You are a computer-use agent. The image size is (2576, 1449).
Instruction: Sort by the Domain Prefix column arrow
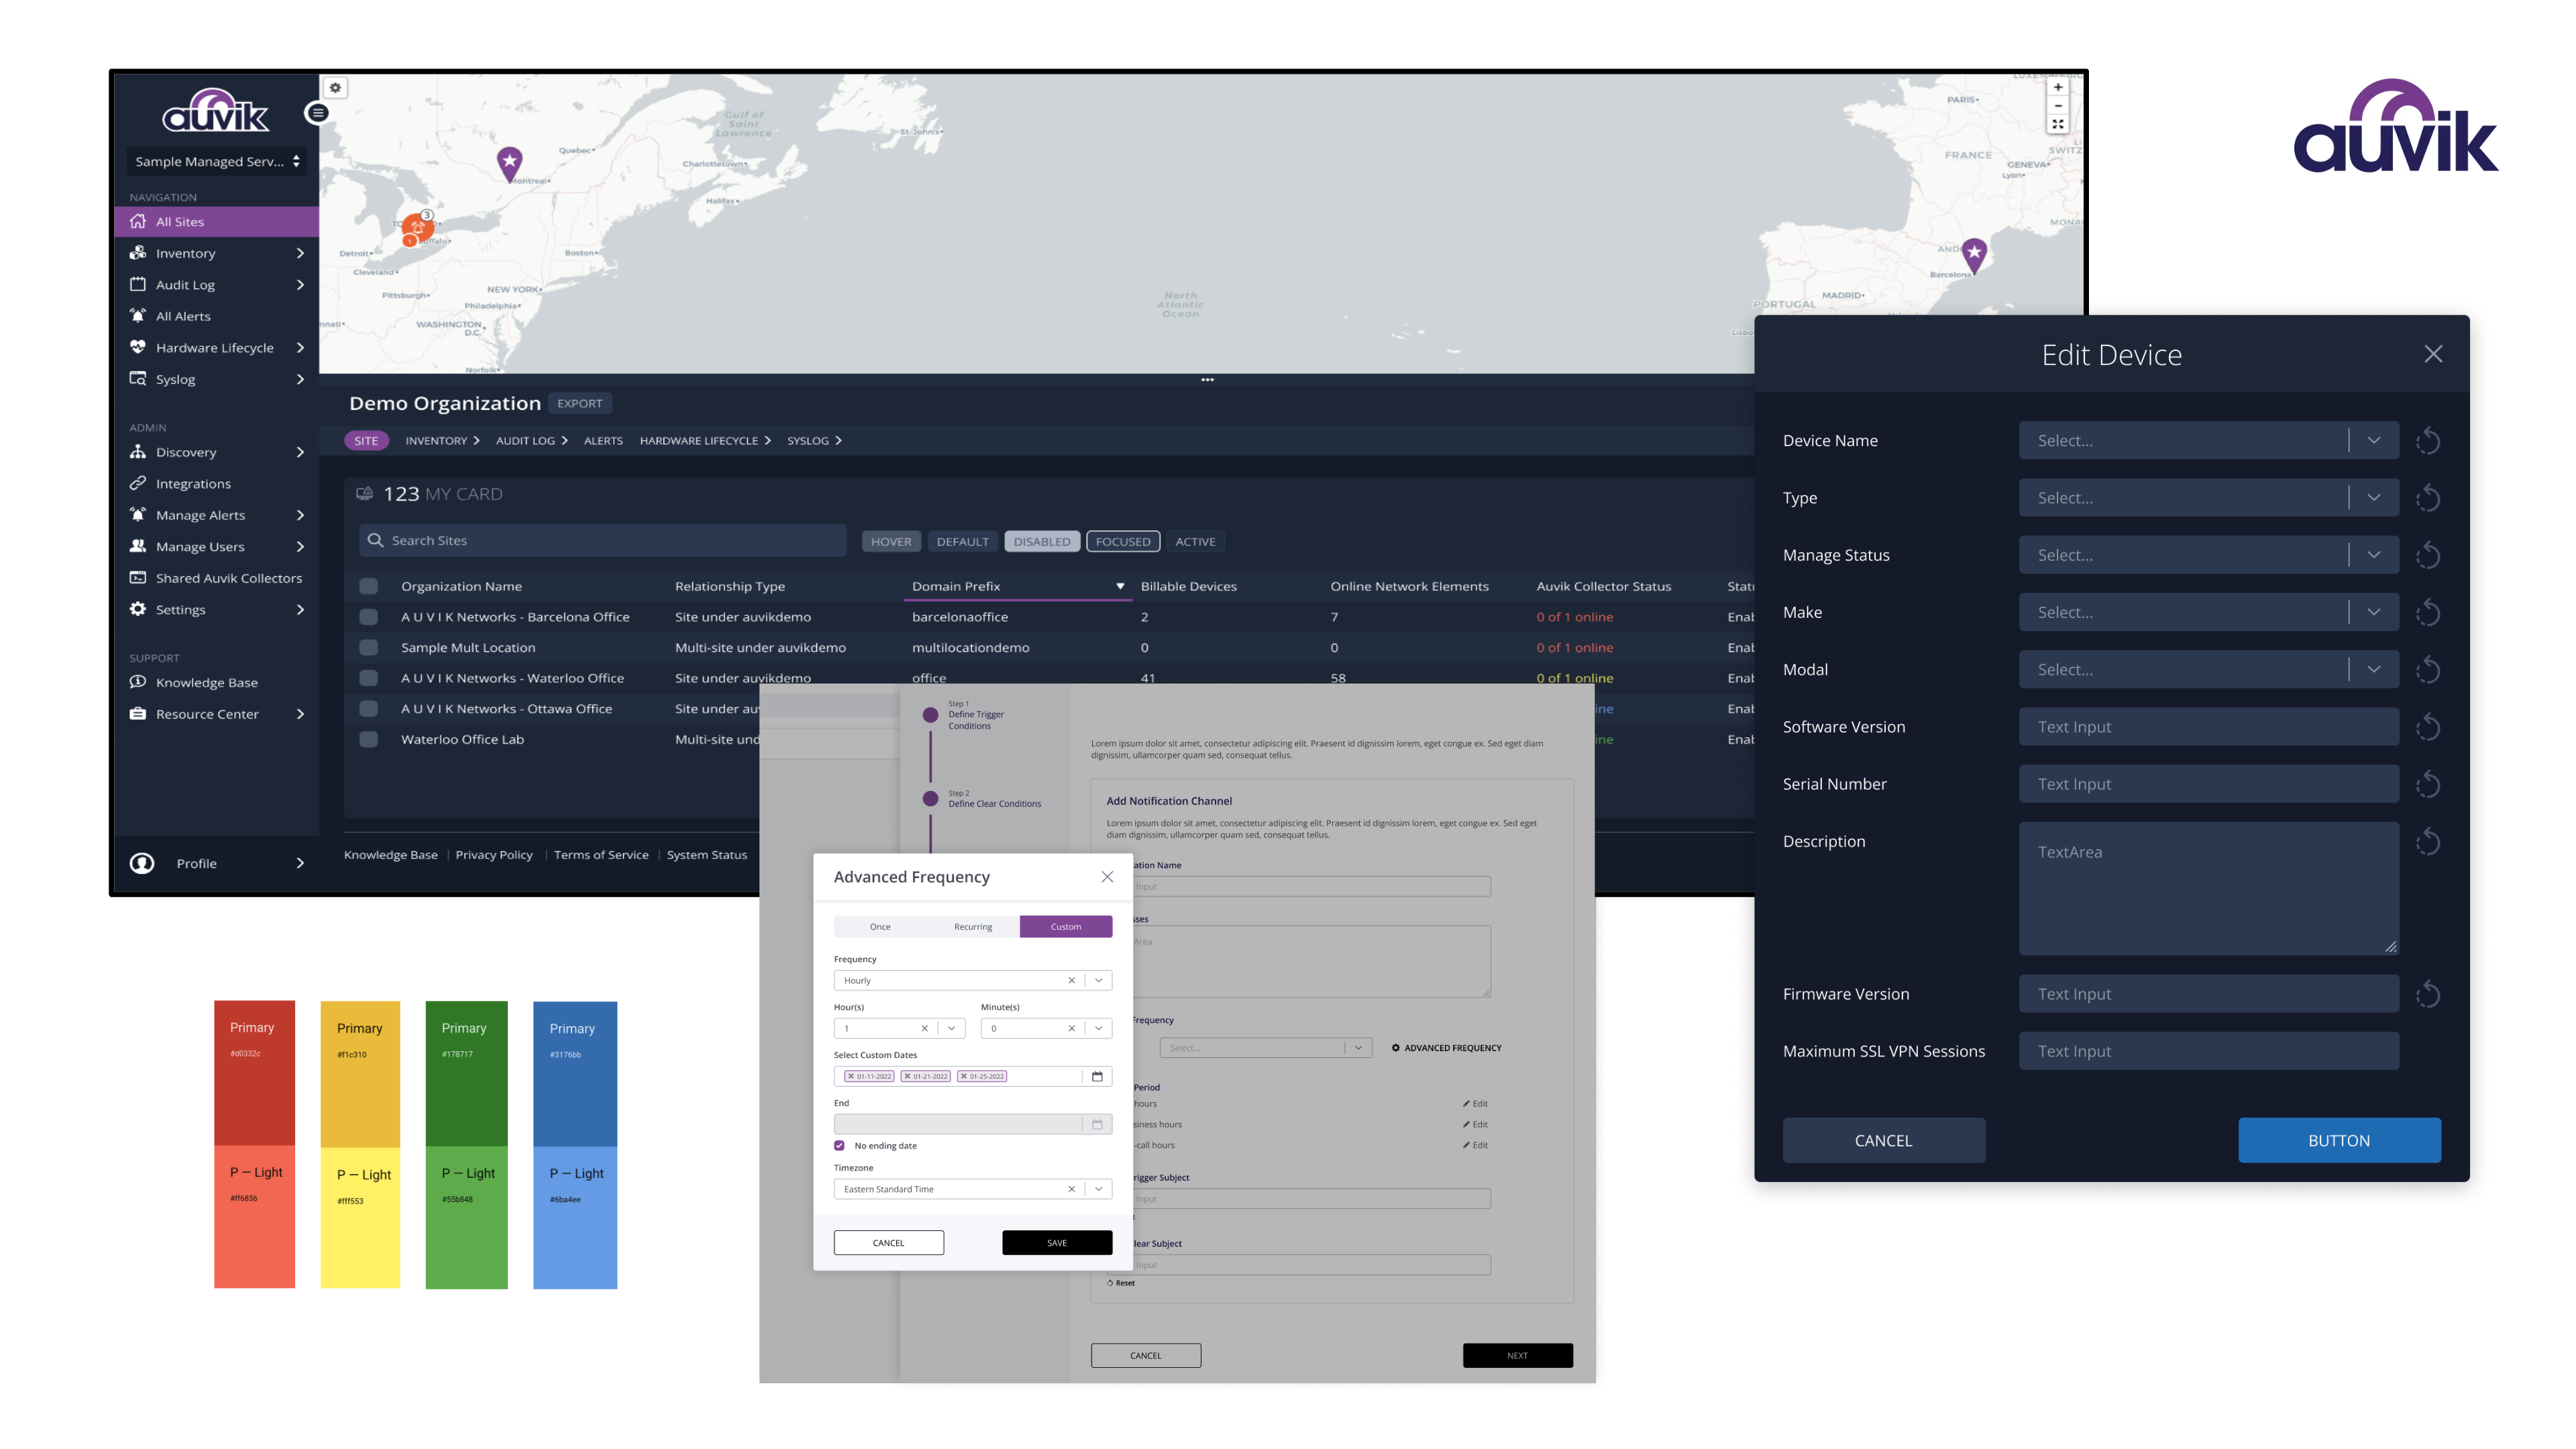(x=1120, y=587)
